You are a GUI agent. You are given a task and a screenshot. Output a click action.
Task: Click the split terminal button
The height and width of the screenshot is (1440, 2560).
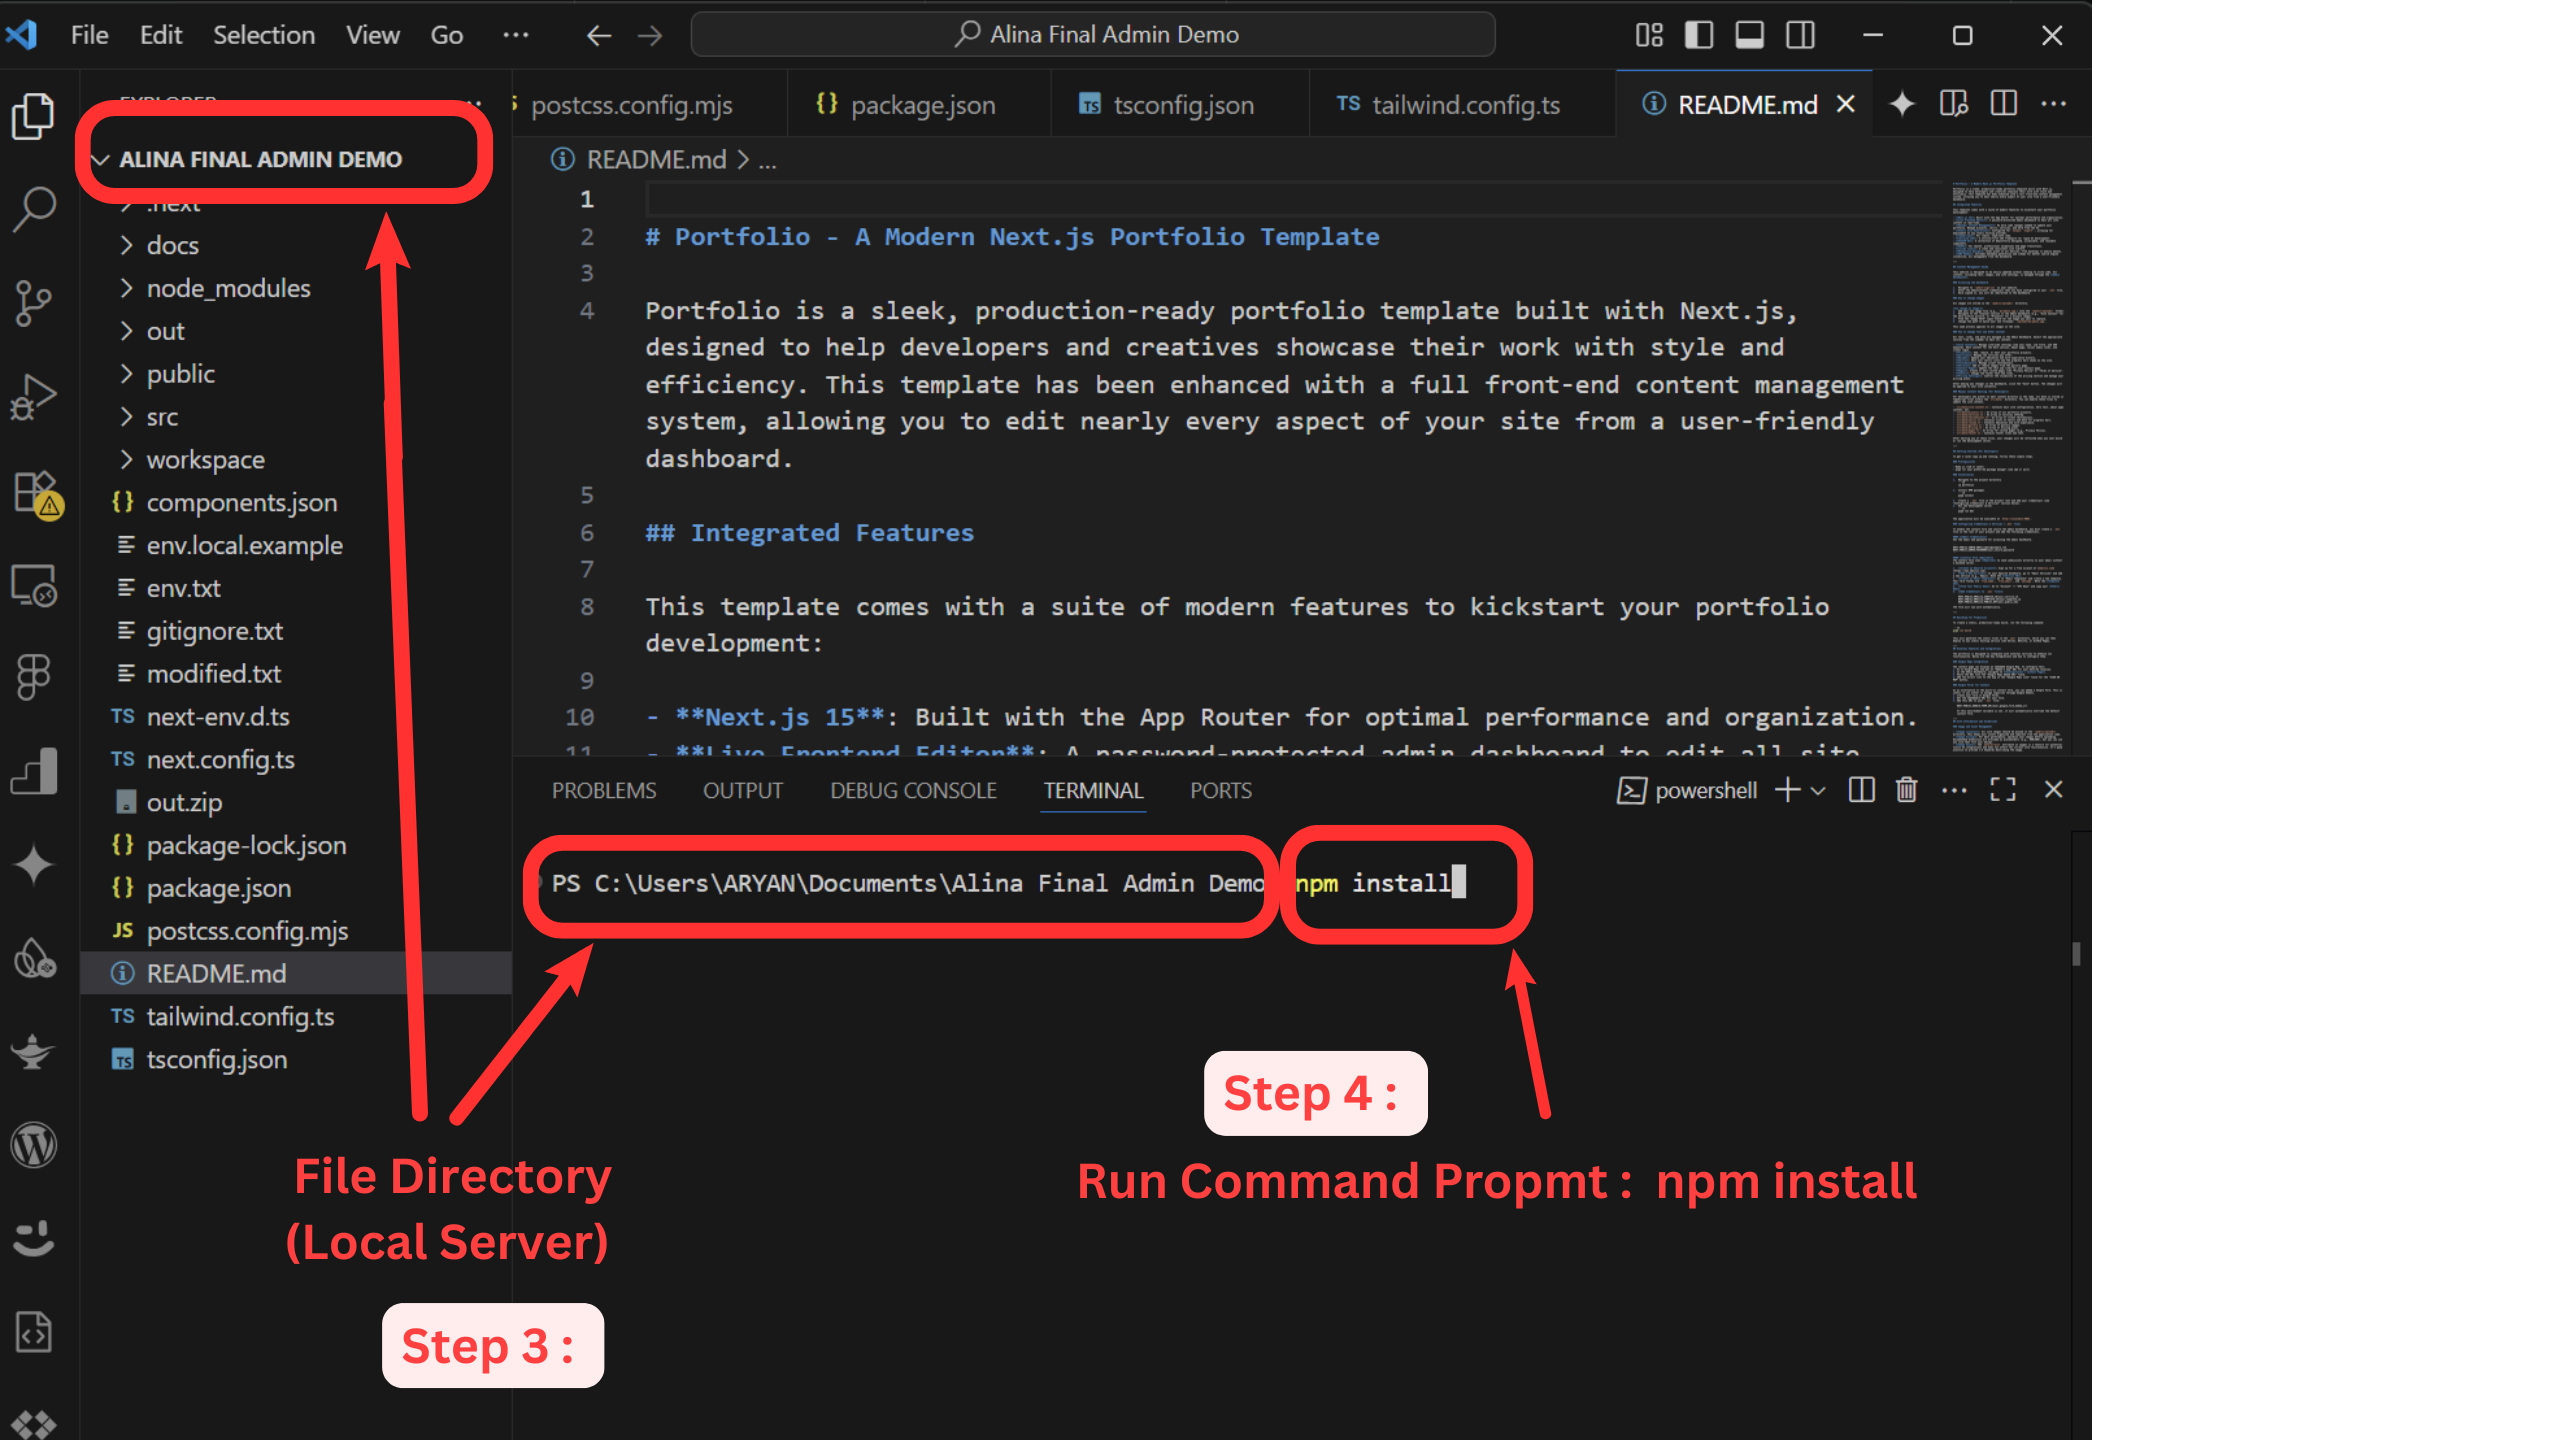tap(1861, 790)
